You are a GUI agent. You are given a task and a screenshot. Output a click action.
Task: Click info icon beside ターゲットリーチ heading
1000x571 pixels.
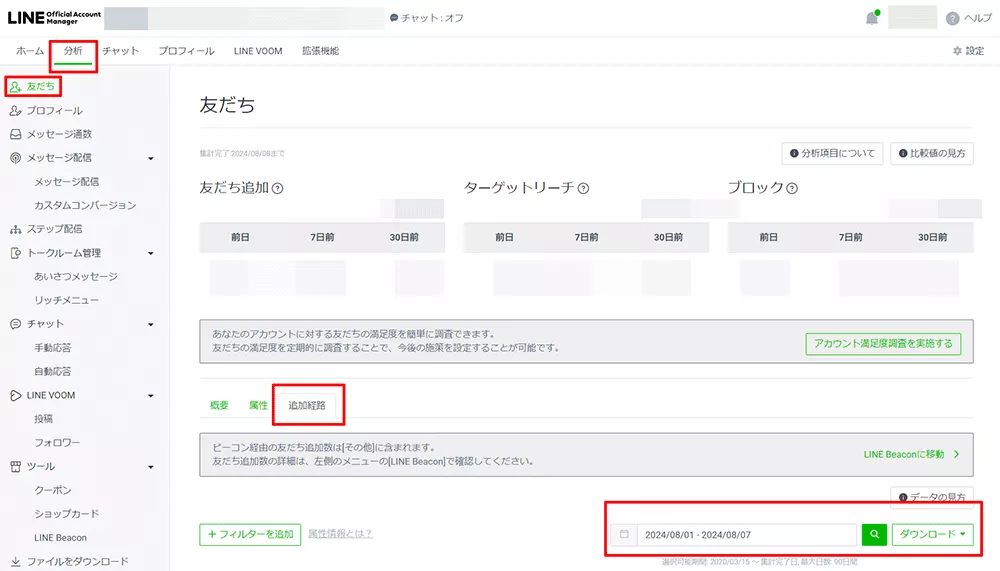tap(583, 188)
